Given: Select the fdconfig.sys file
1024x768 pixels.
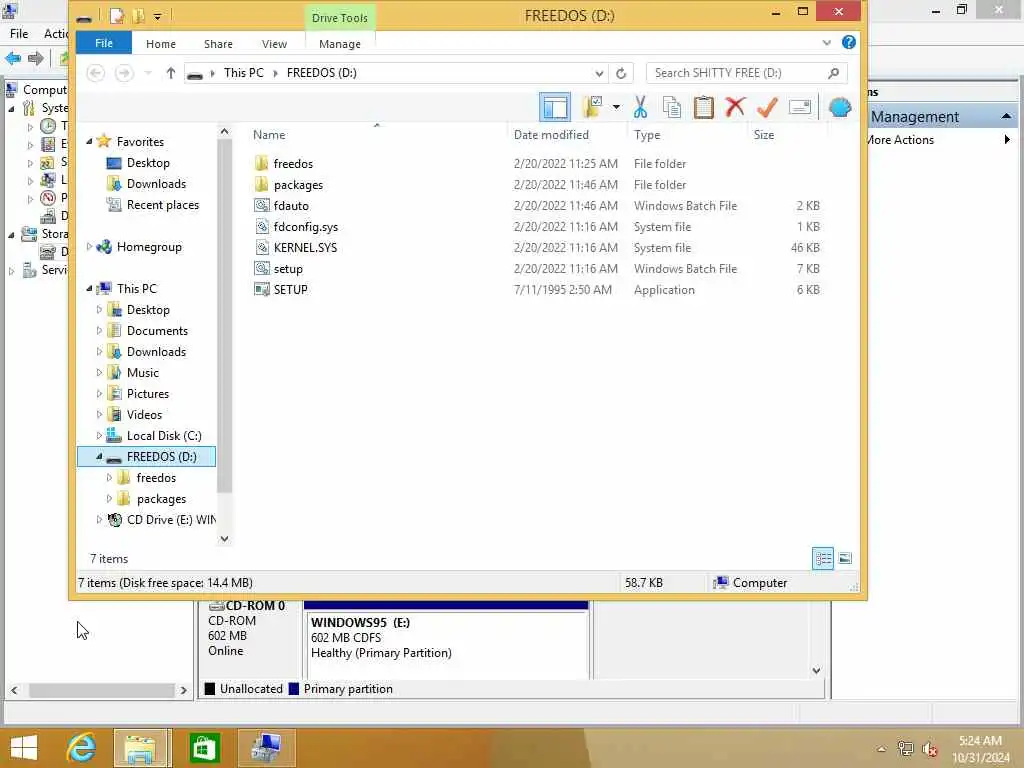Looking at the screenshot, I should 306,227.
